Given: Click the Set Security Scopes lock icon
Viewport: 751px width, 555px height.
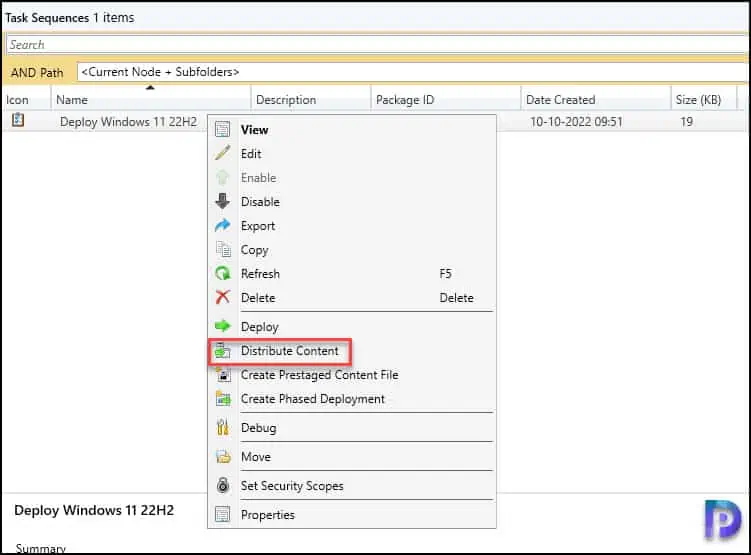Looking at the screenshot, I should click(x=222, y=485).
